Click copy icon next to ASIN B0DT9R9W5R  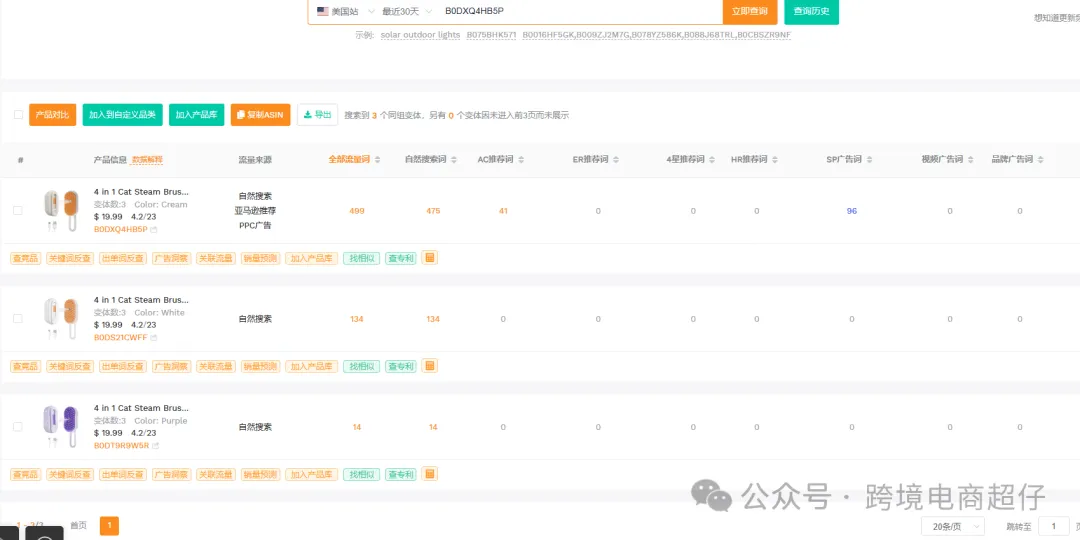pos(155,446)
